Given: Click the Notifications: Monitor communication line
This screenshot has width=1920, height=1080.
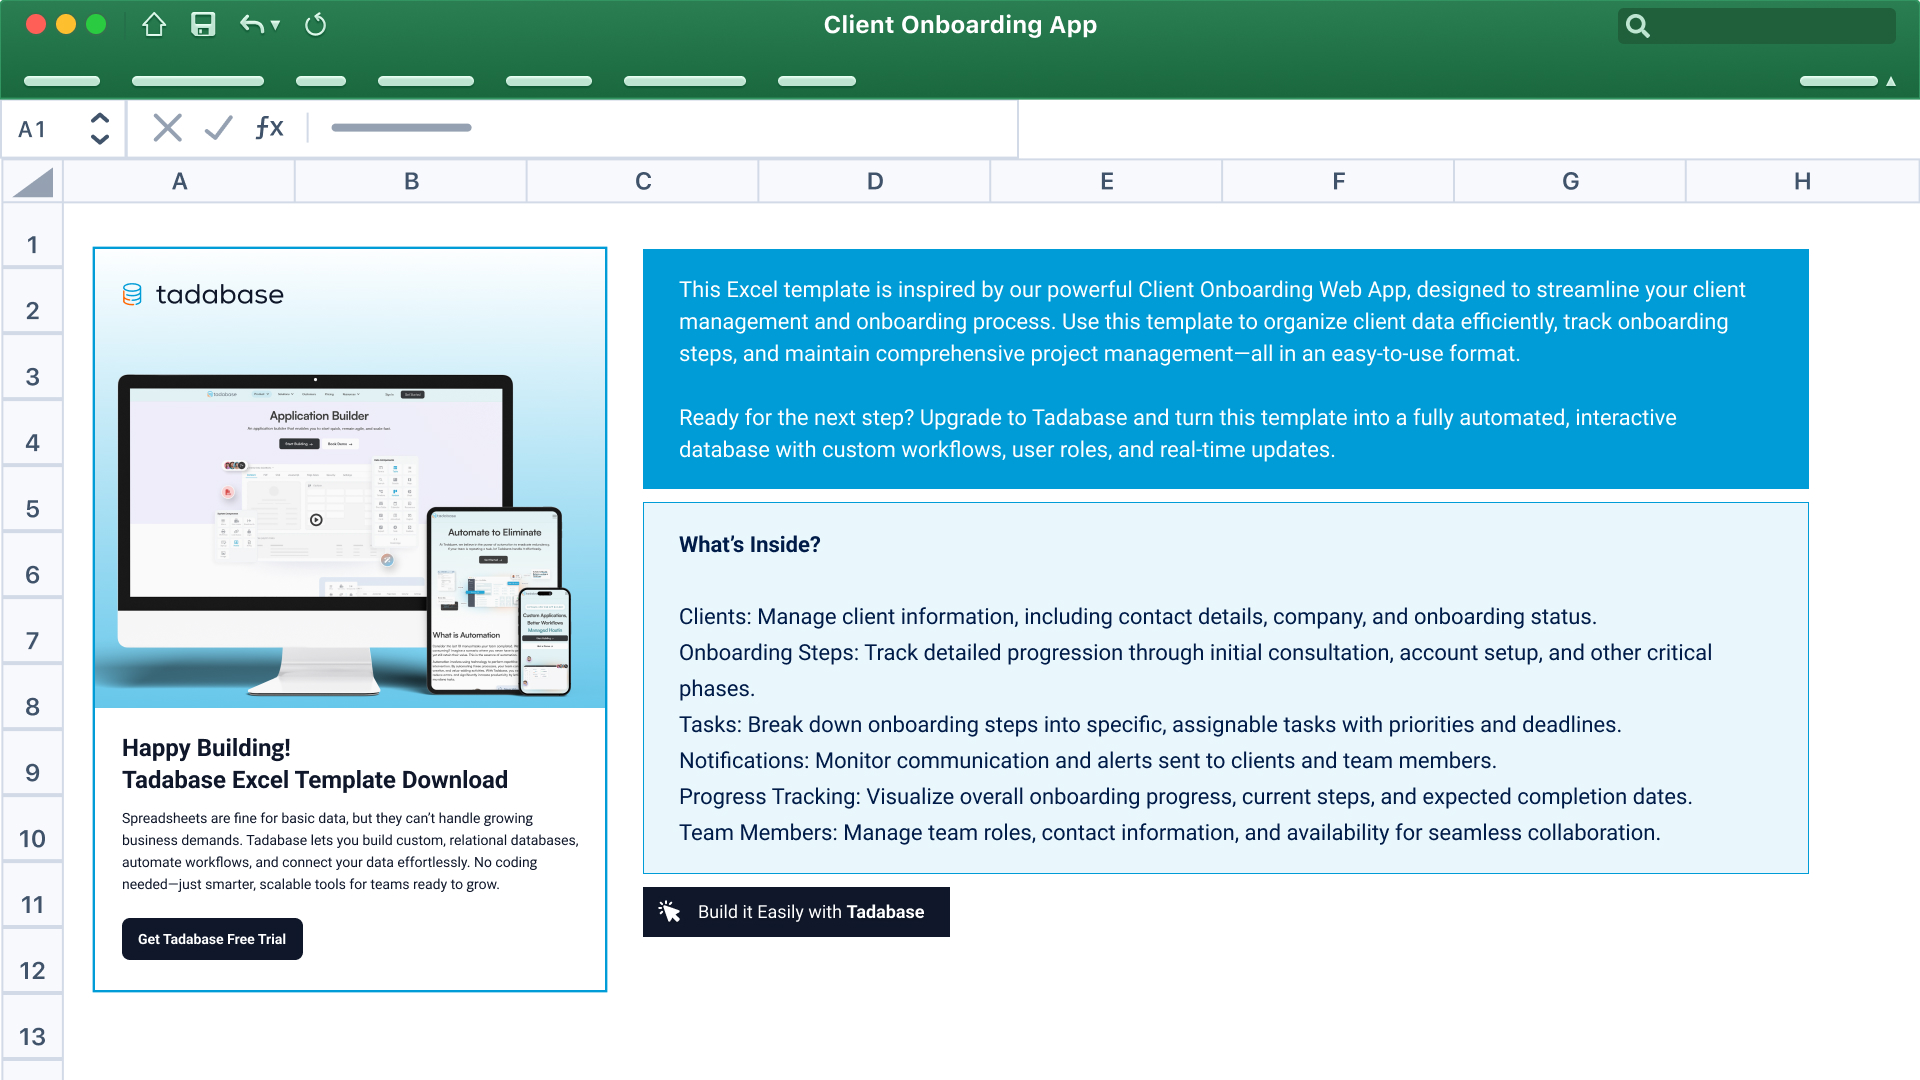Looking at the screenshot, I should [1088, 761].
